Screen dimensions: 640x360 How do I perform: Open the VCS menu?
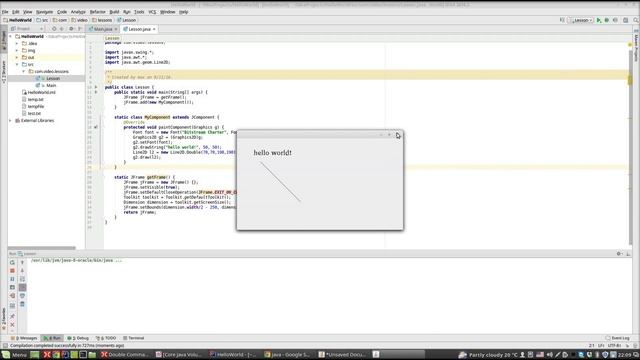[152, 12]
